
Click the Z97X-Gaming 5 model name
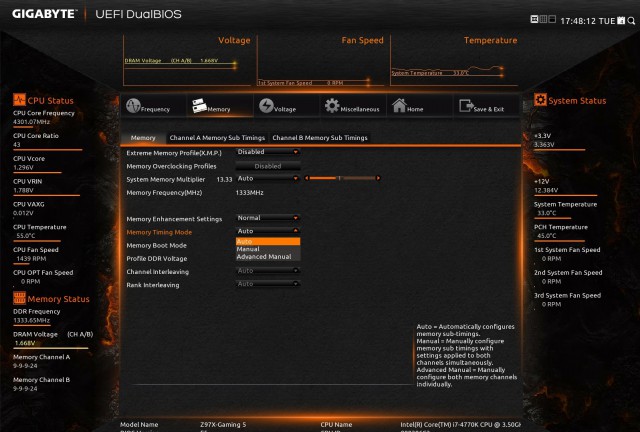[223, 425]
